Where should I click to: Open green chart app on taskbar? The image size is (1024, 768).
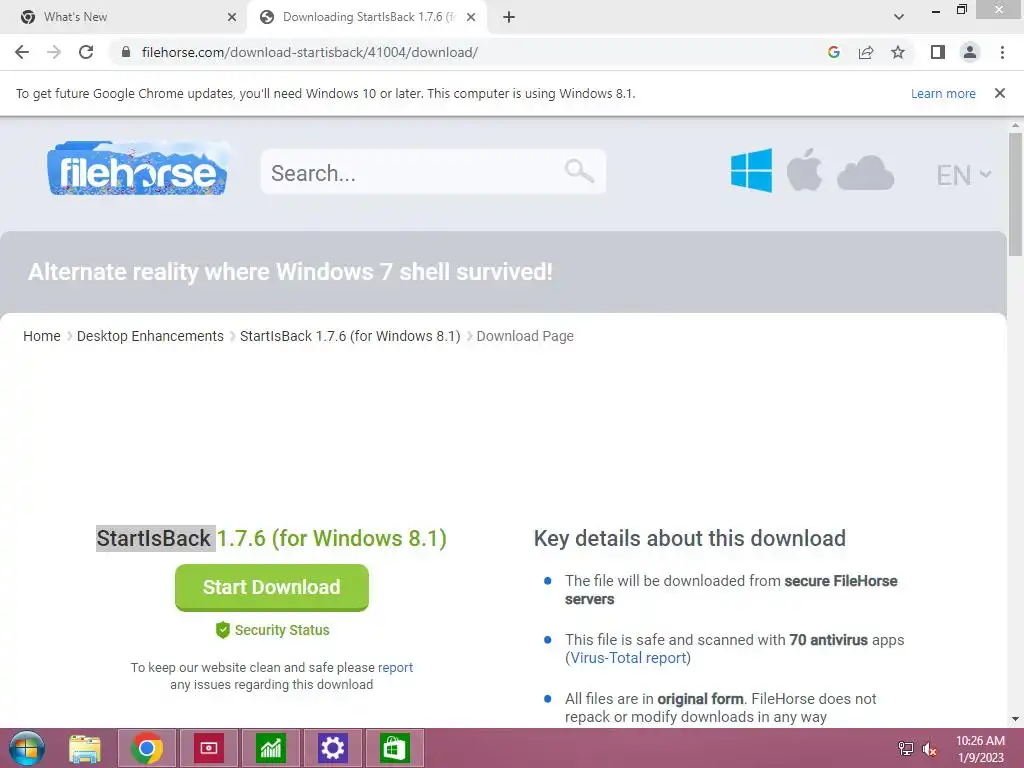point(270,748)
